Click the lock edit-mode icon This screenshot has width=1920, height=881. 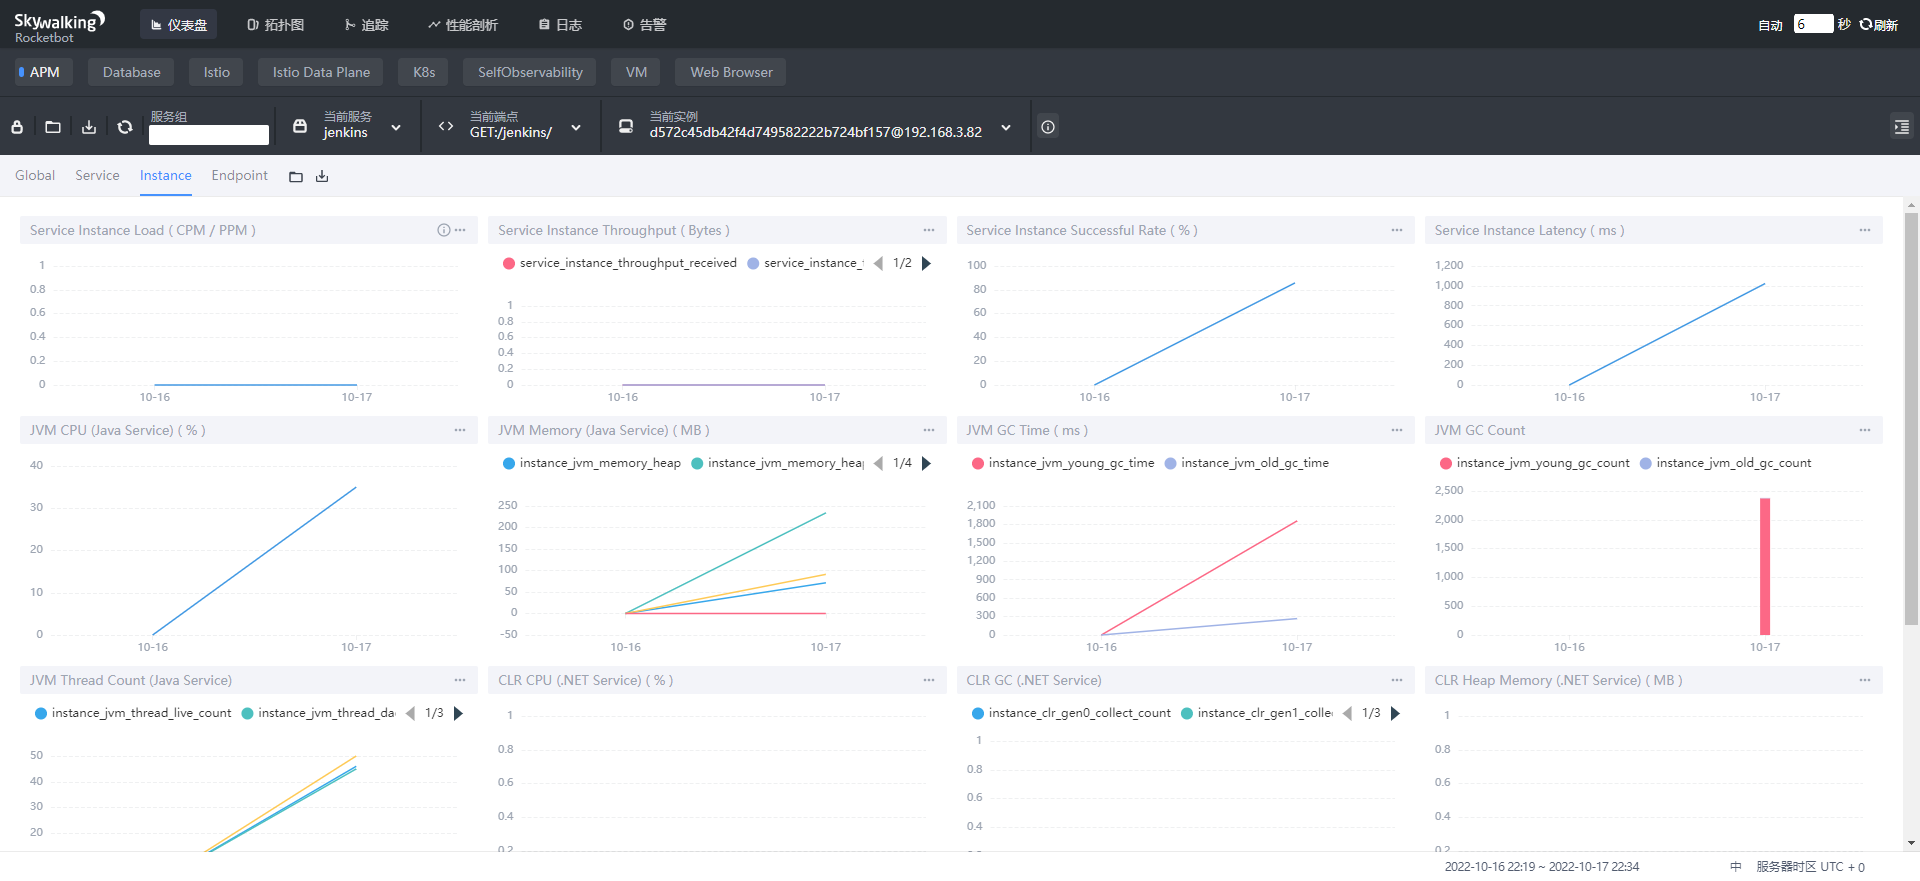[x=17, y=127]
